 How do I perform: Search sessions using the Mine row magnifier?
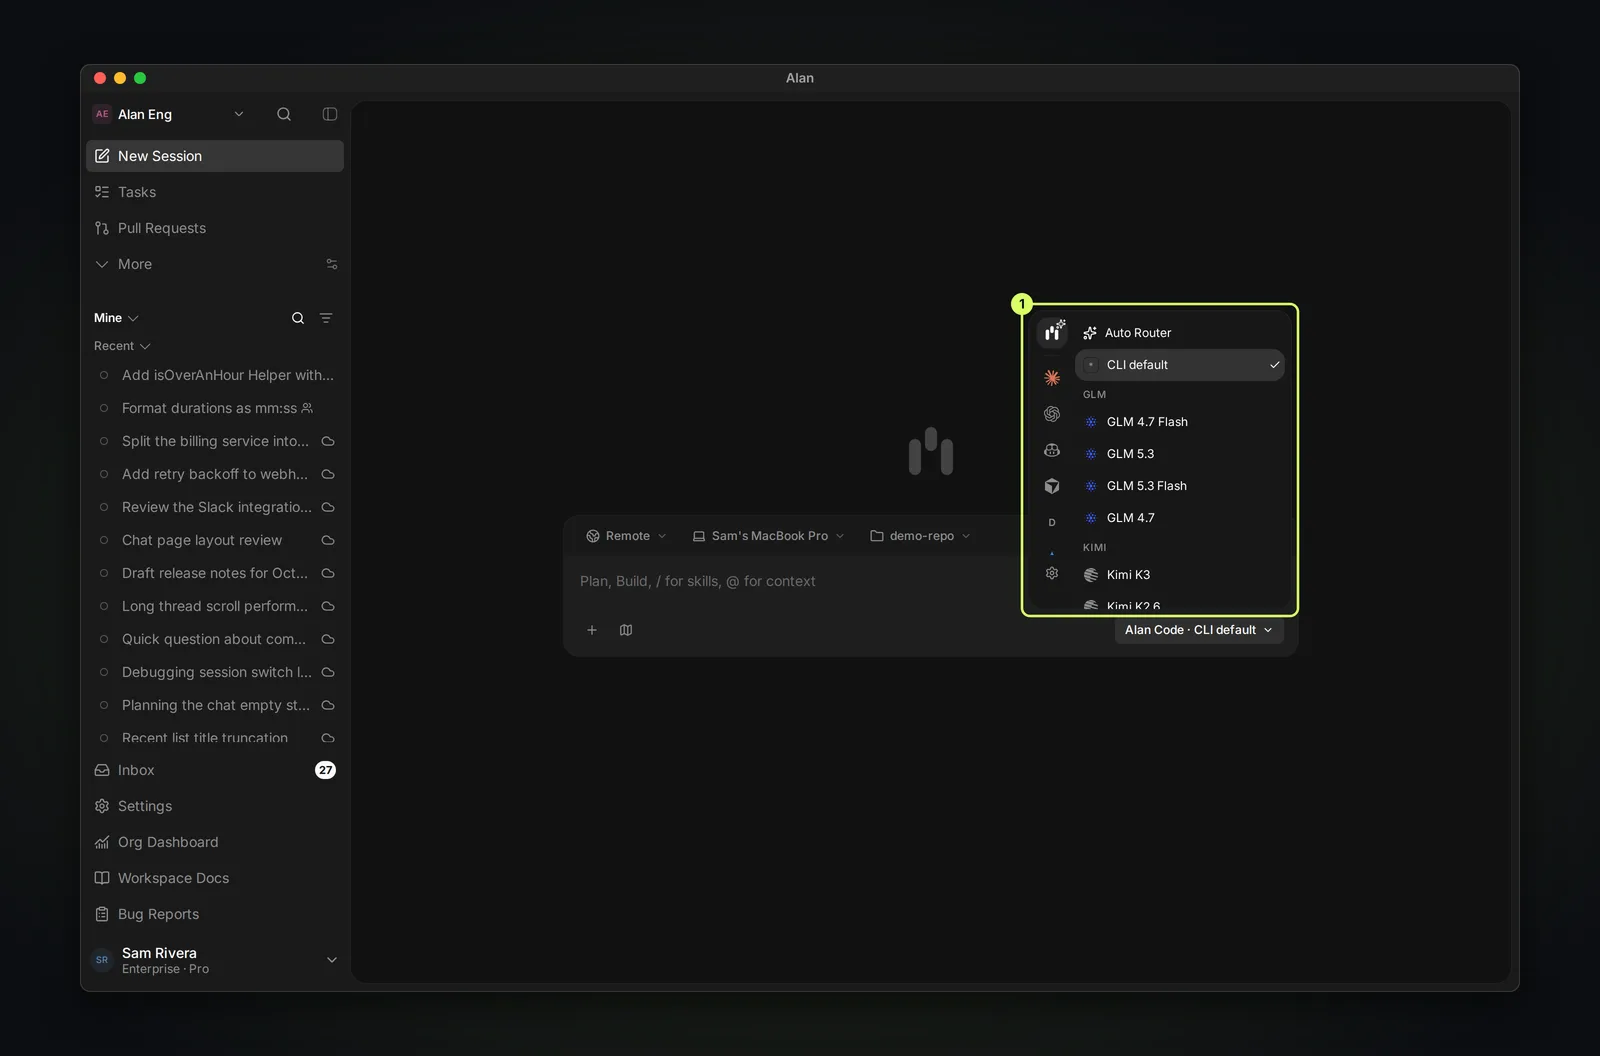[298, 318]
